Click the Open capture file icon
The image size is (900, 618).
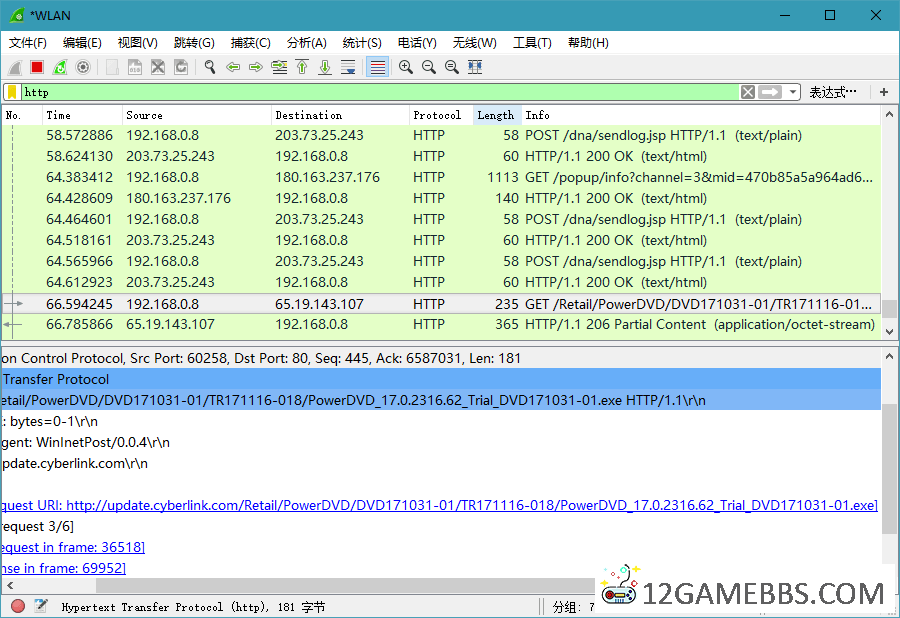(112, 68)
